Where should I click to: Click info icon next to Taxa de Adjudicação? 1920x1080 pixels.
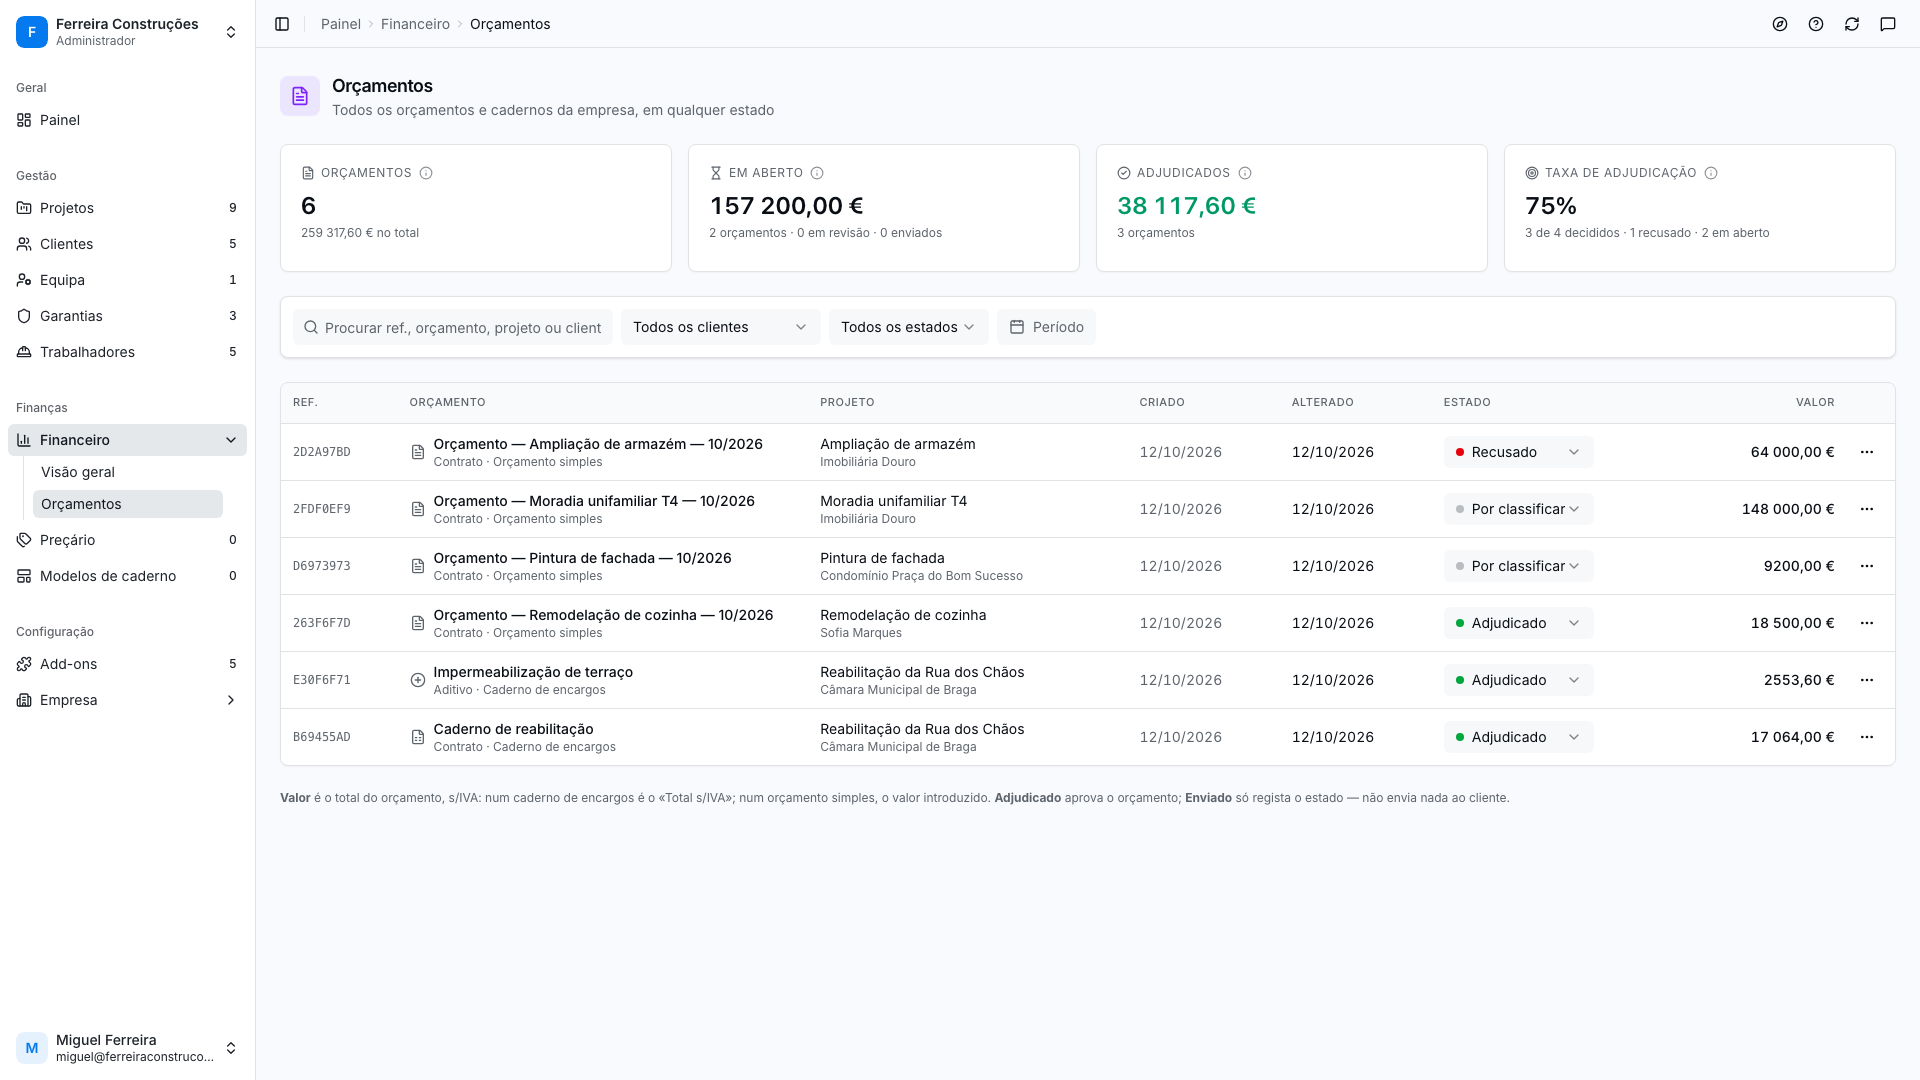[x=1711, y=173]
